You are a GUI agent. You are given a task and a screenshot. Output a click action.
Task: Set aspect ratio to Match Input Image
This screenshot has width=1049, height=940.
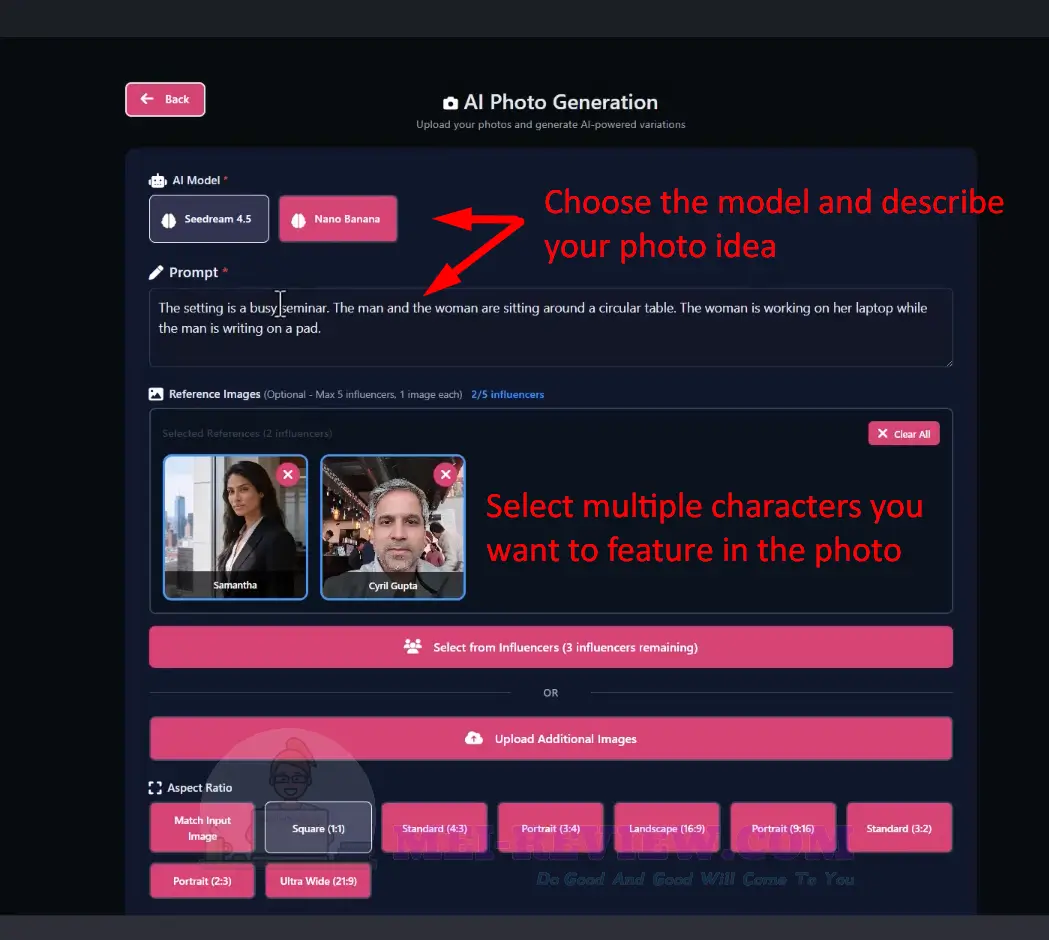tap(202, 828)
